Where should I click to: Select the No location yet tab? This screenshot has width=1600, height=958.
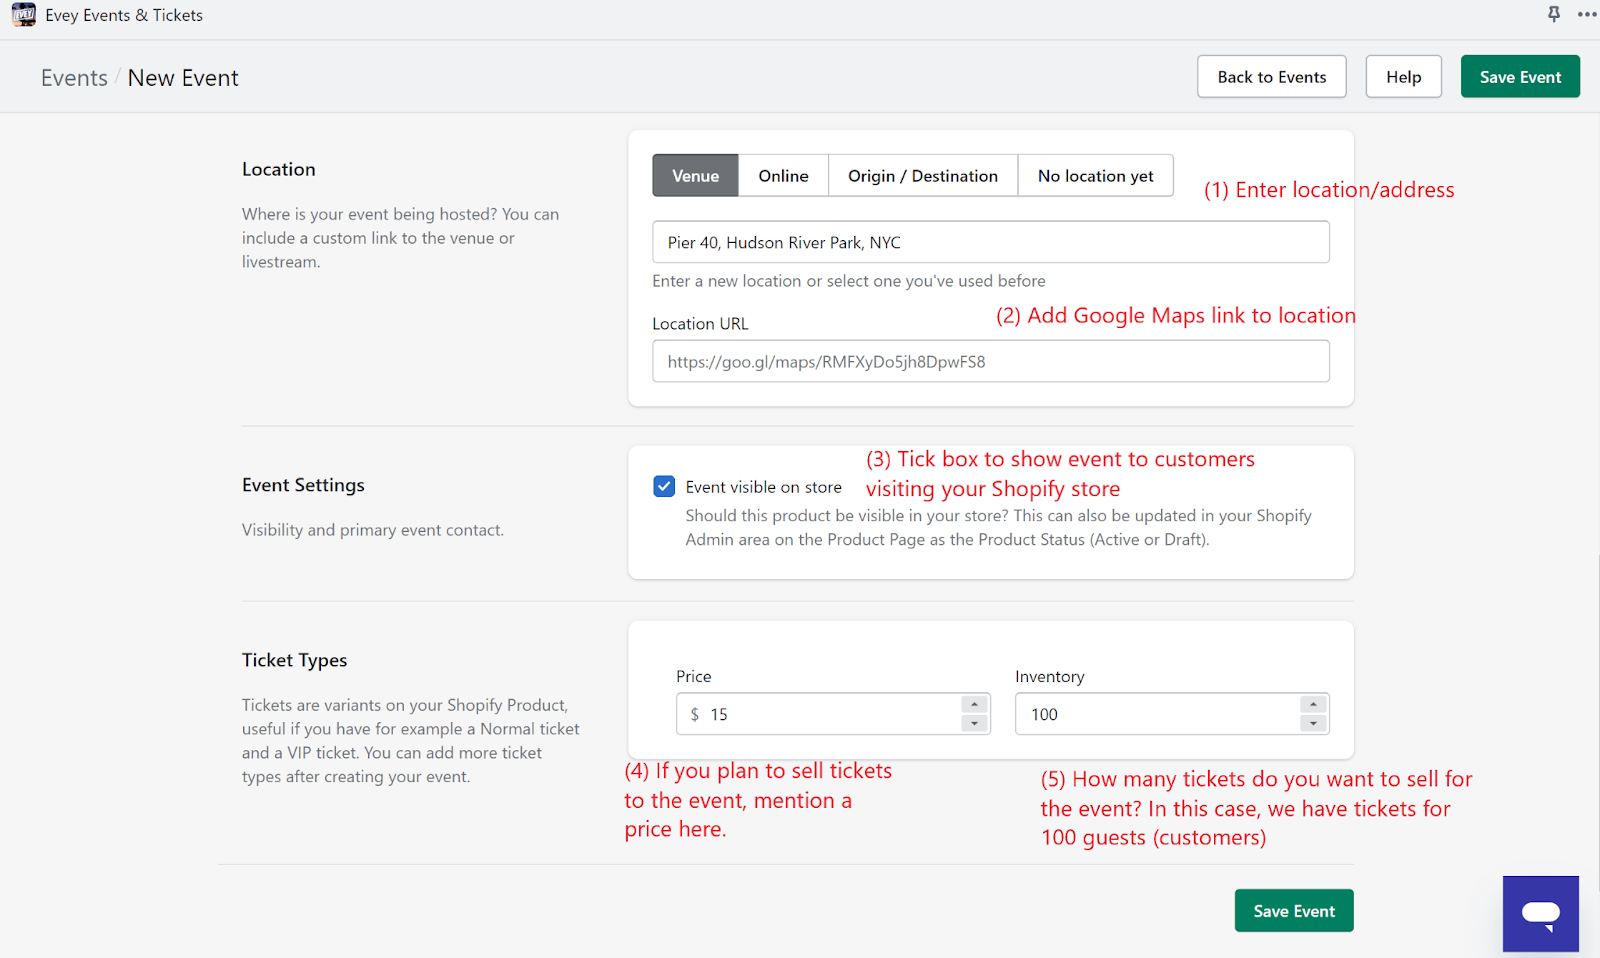pyautogui.click(x=1095, y=176)
